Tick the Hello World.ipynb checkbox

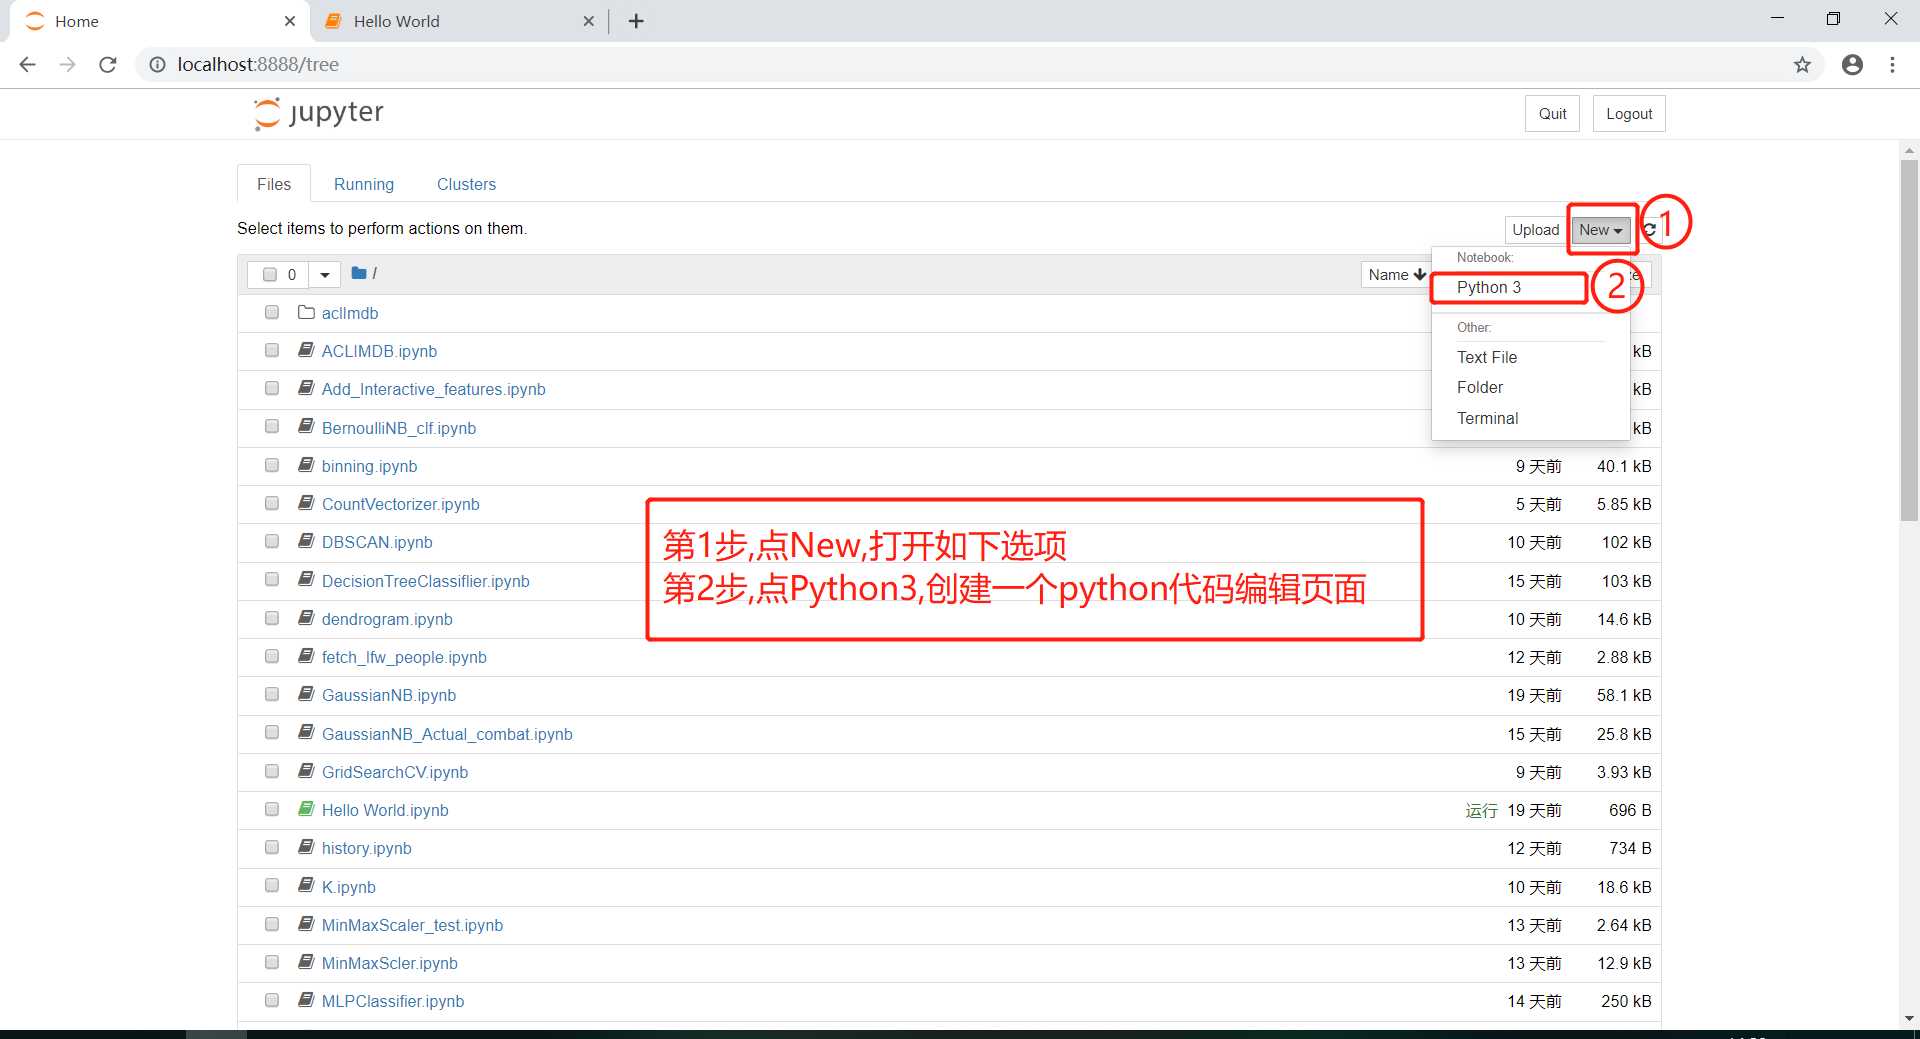point(272,809)
